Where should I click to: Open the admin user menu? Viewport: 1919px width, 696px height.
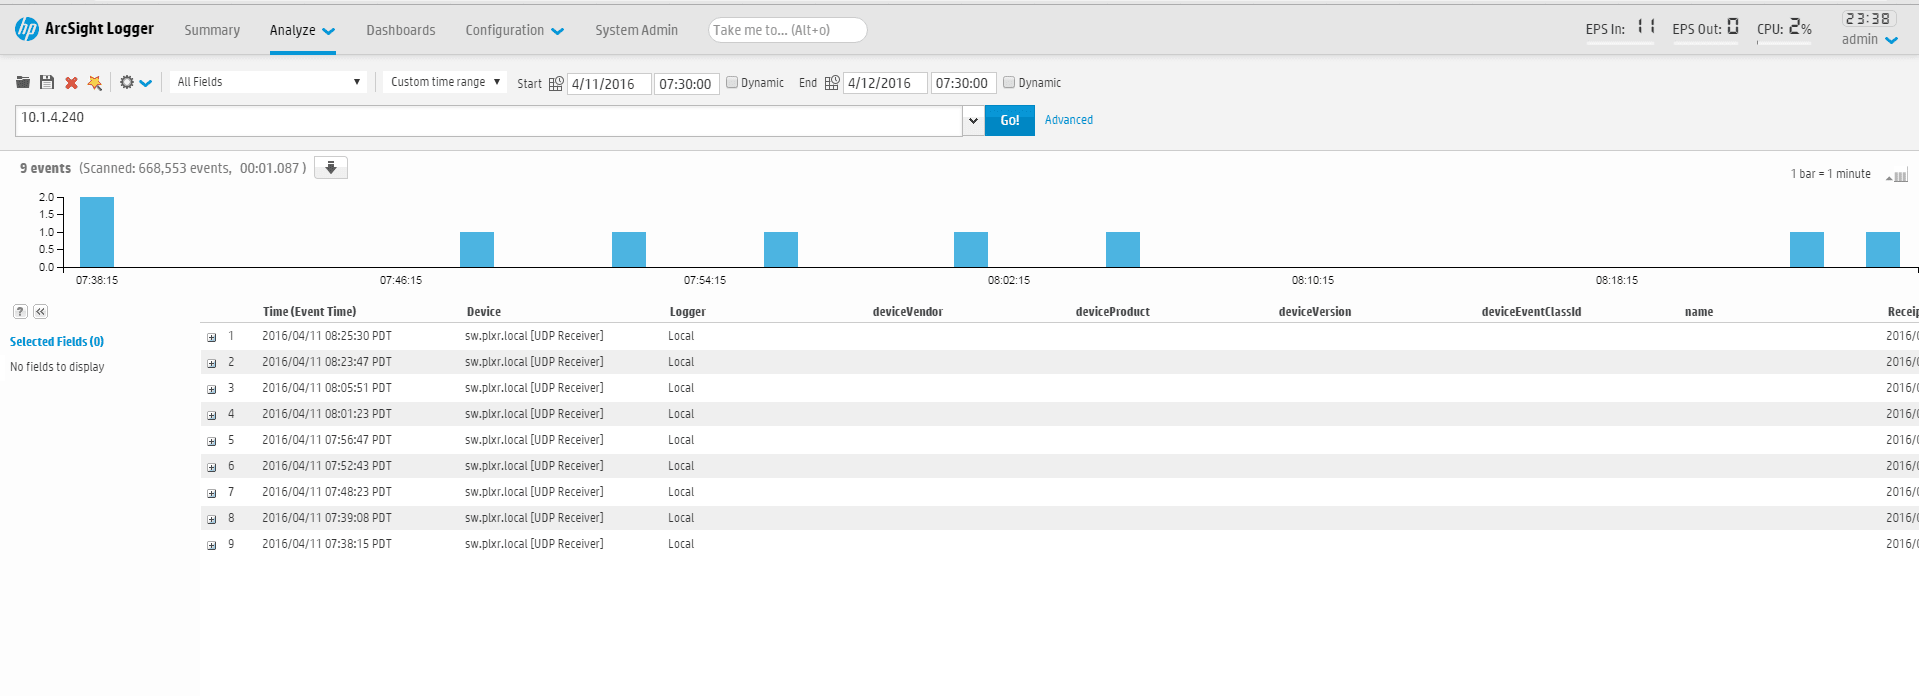click(x=1869, y=40)
